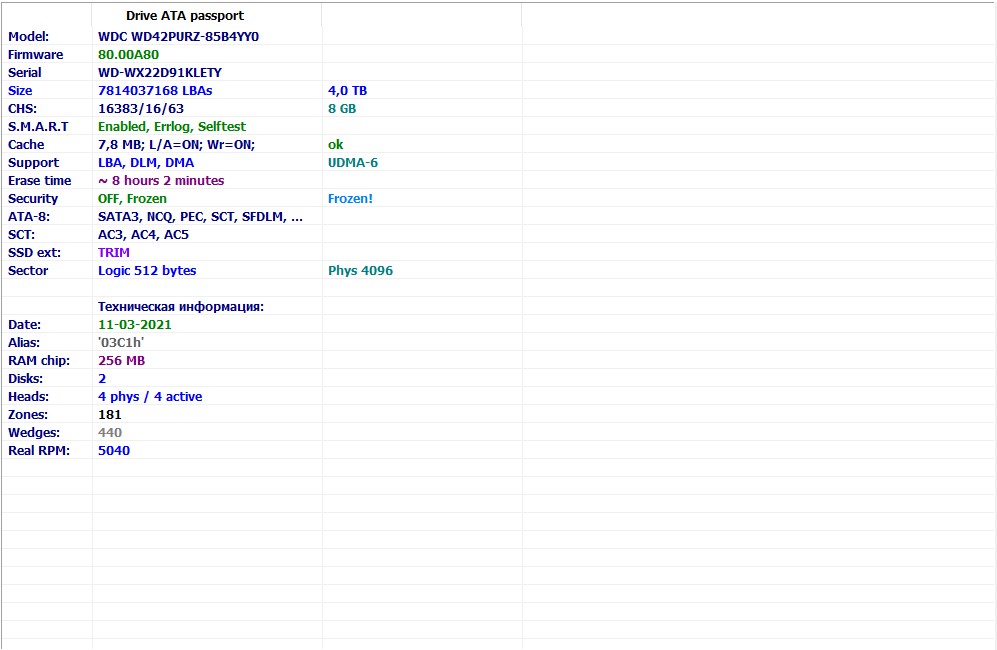997x650 pixels.
Task: Click the model value 'WDC WD42PURZ-85B4YY0'
Action: (x=179, y=36)
